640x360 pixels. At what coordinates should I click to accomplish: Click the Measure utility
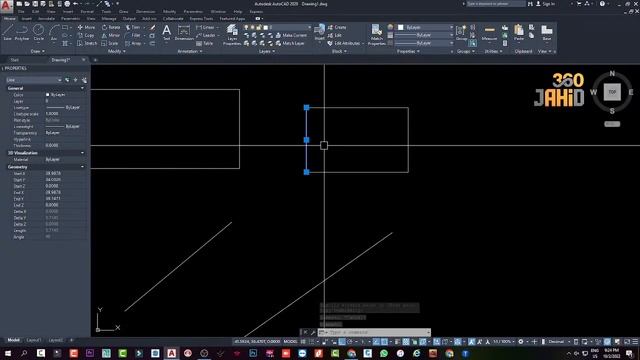point(489,33)
